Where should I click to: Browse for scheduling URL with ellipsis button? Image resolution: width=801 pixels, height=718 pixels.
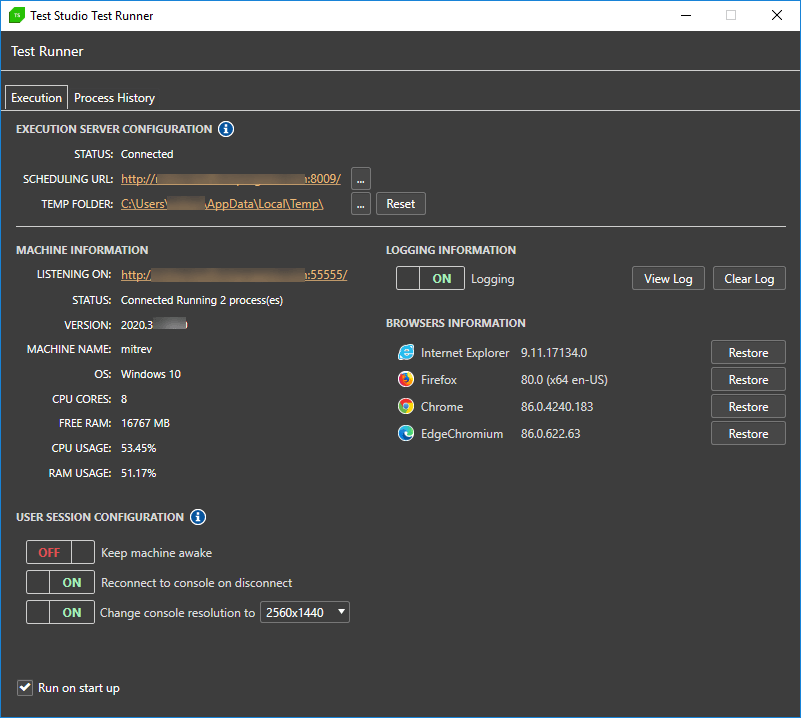click(x=361, y=179)
